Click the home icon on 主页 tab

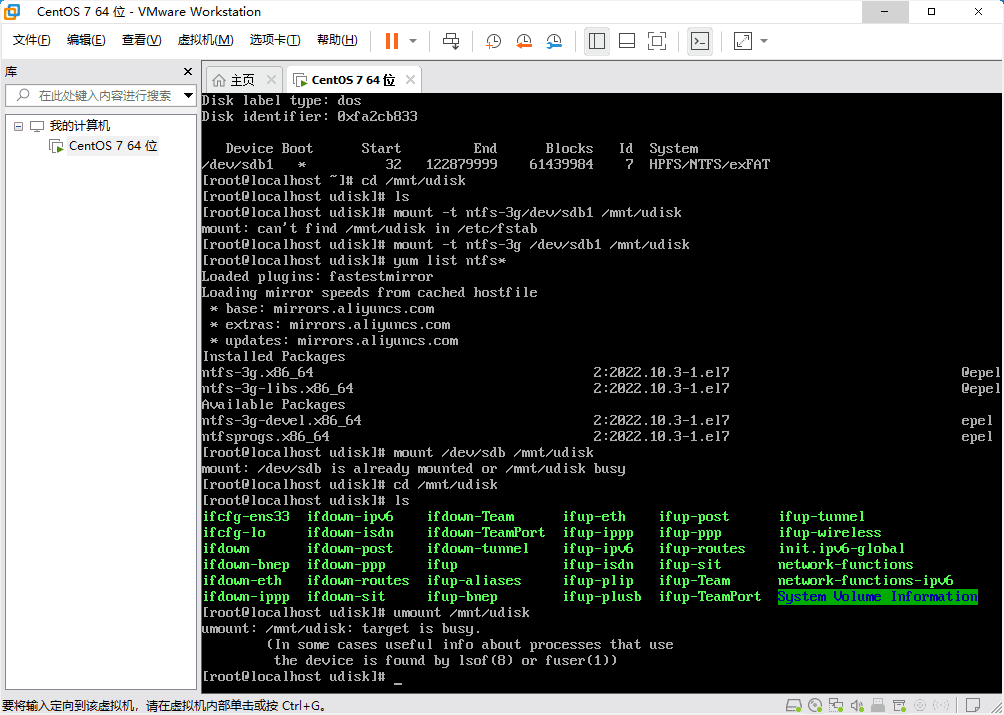[x=219, y=80]
